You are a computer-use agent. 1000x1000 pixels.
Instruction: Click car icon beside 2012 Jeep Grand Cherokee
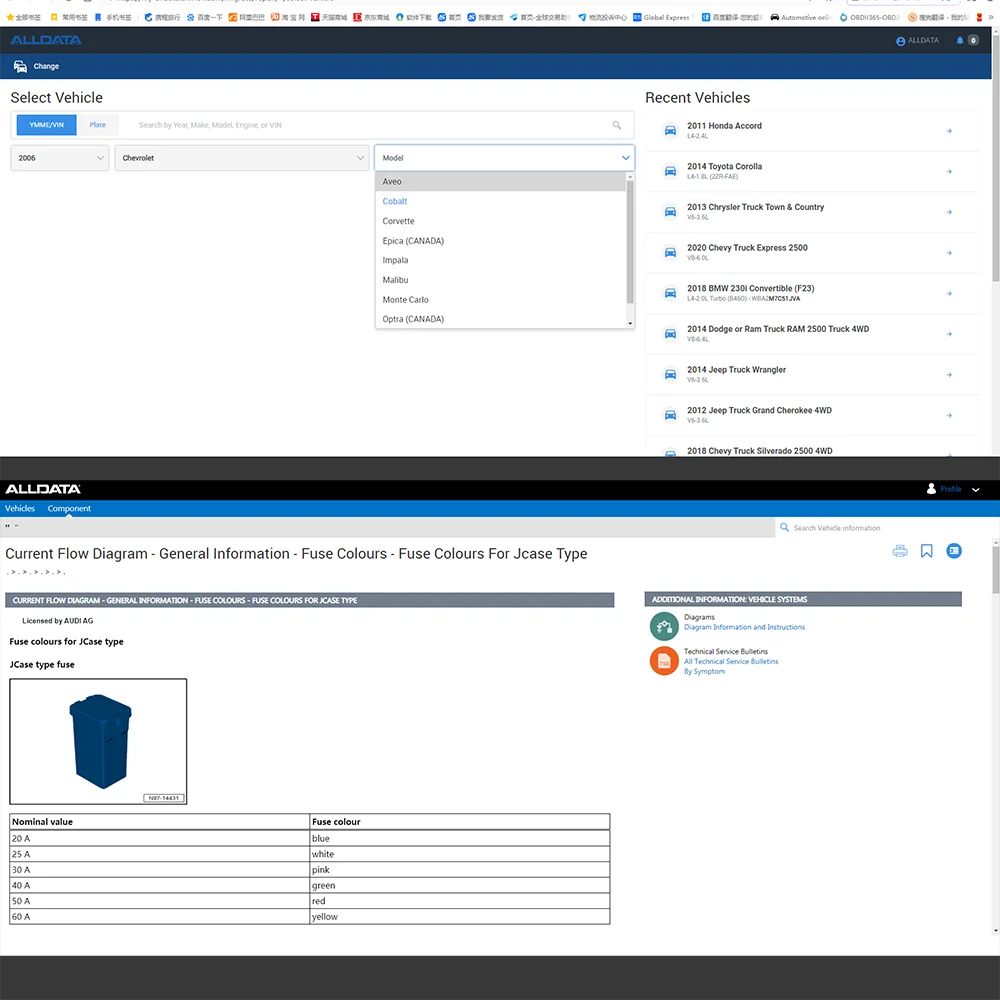point(670,415)
